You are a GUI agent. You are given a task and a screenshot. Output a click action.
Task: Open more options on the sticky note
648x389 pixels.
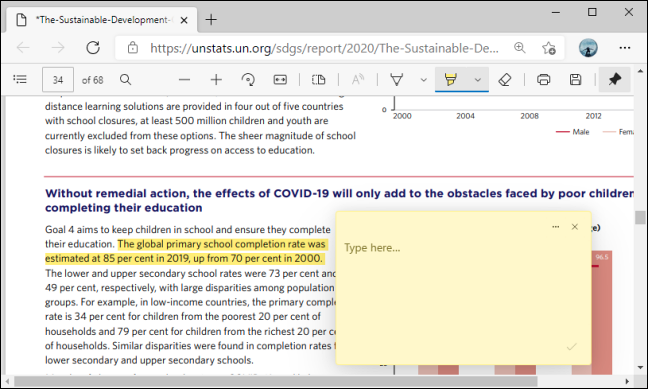(x=555, y=227)
